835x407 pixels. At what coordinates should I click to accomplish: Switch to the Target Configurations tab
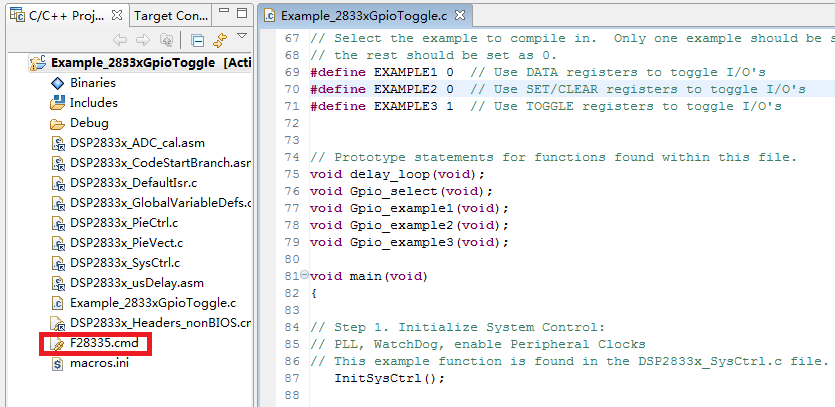click(170, 16)
